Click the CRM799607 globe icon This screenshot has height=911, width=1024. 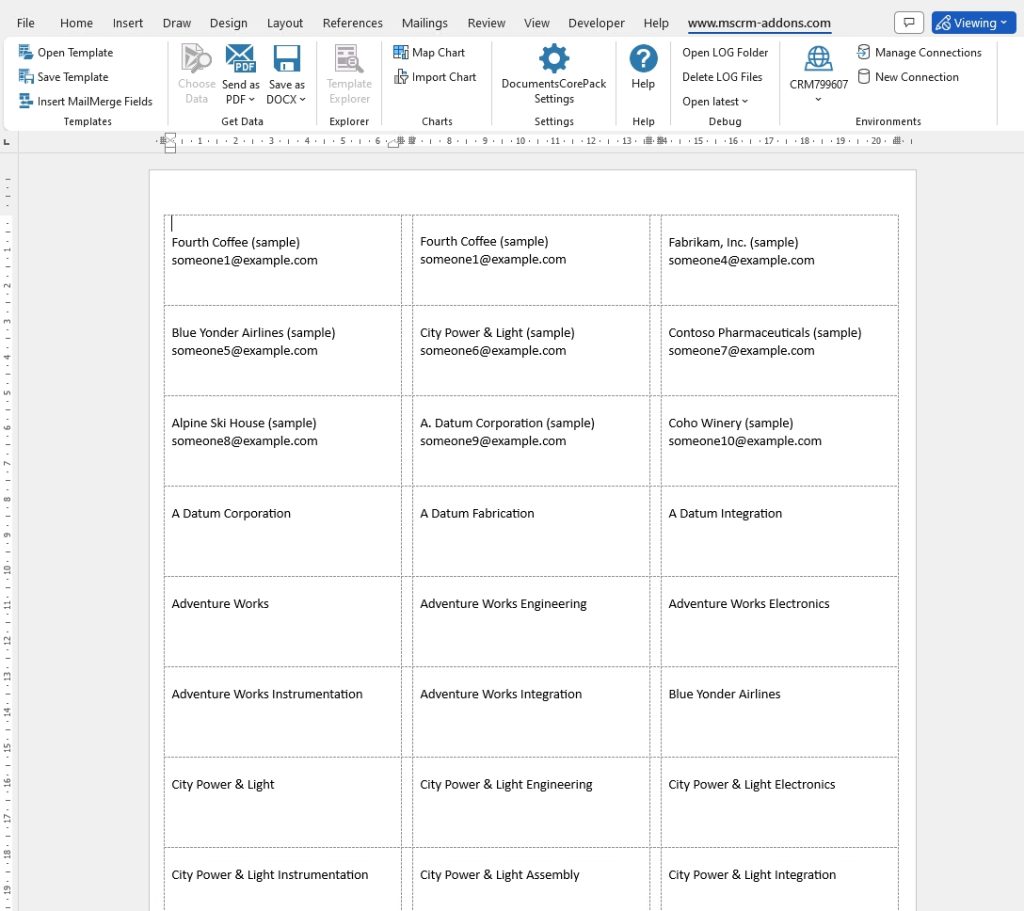pos(818,59)
